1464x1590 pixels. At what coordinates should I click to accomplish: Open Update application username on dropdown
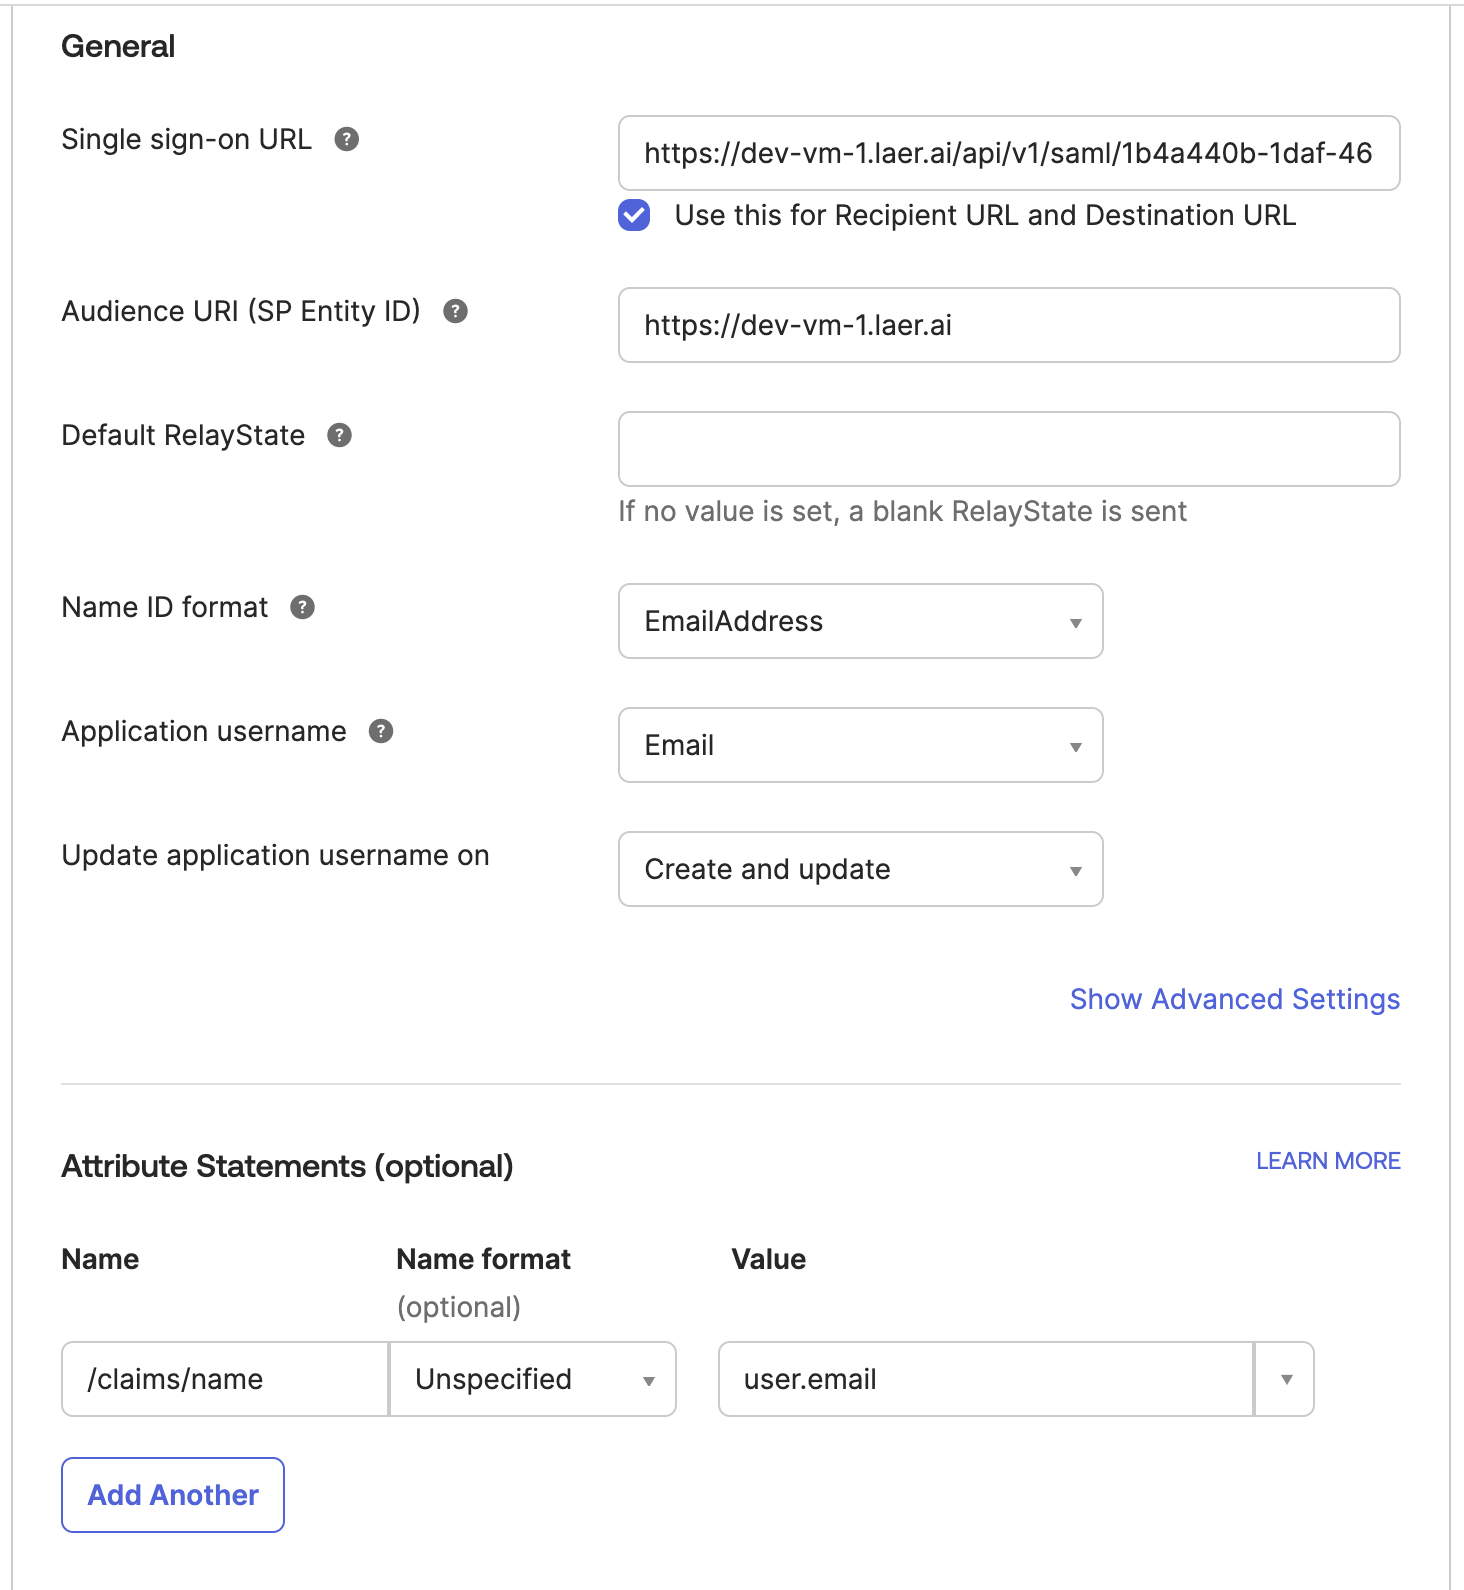pyautogui.click(x=860, y=869)
